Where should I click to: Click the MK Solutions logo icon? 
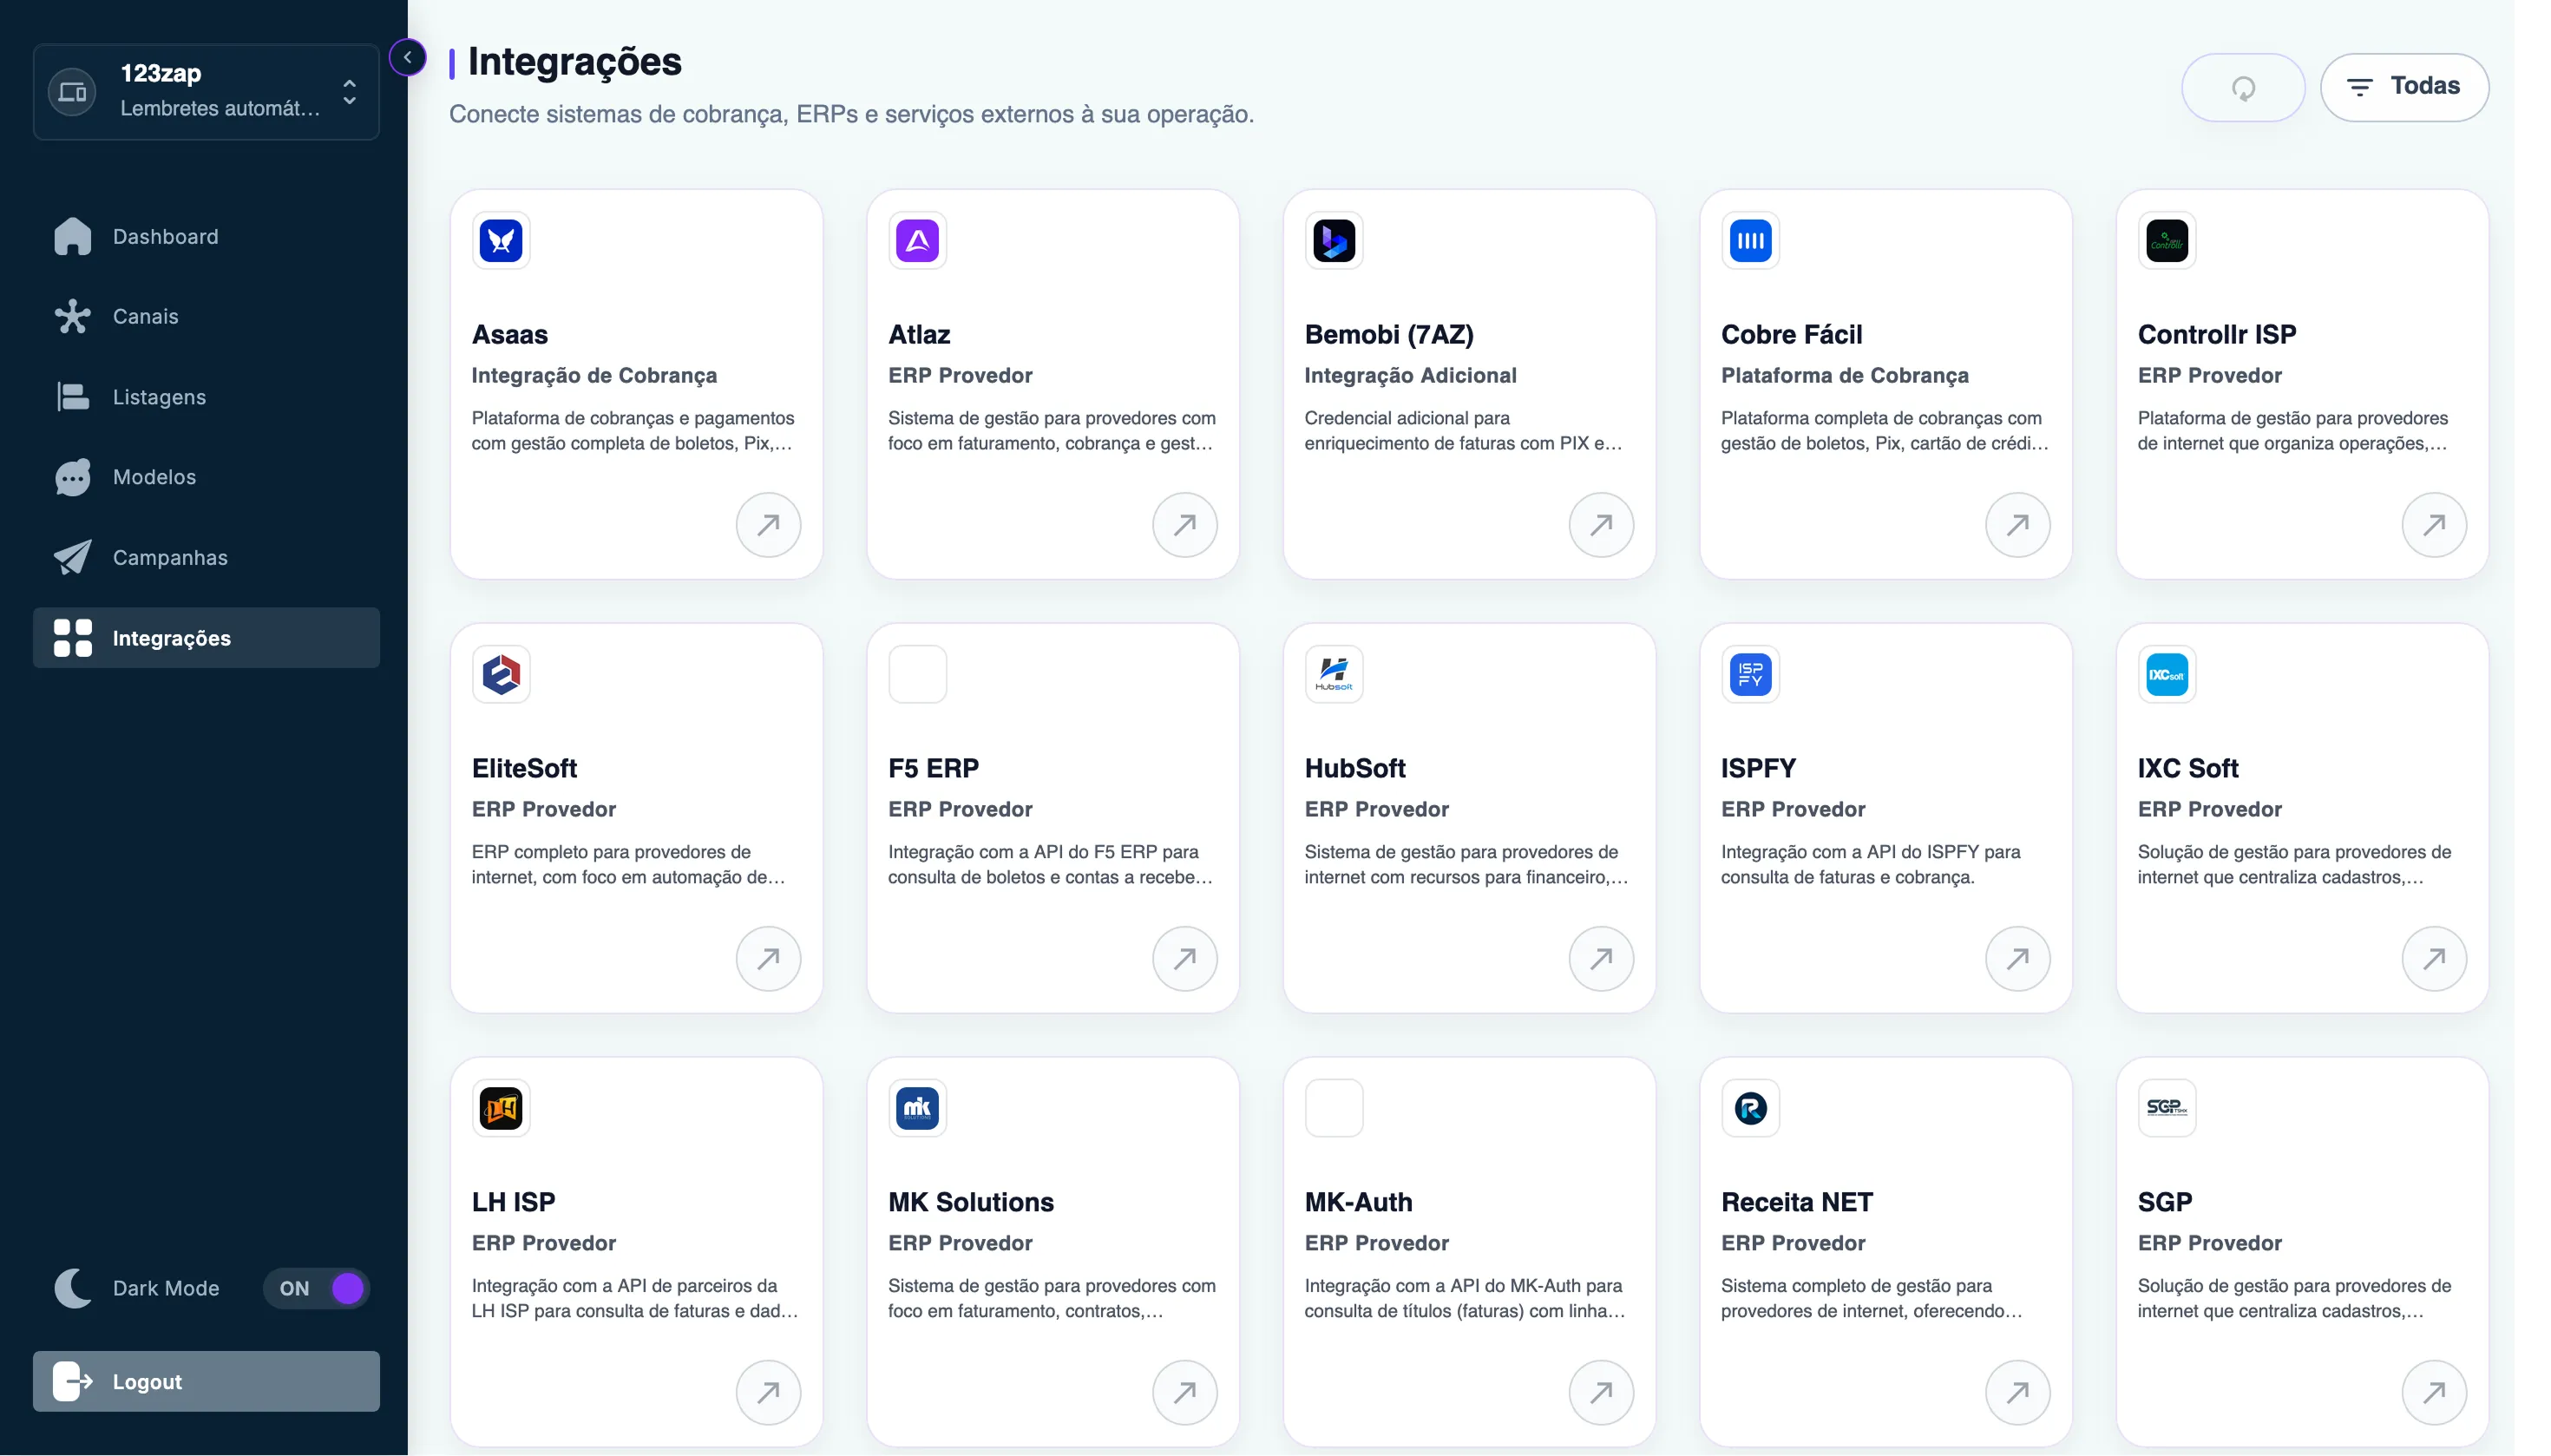point(917,1108)
